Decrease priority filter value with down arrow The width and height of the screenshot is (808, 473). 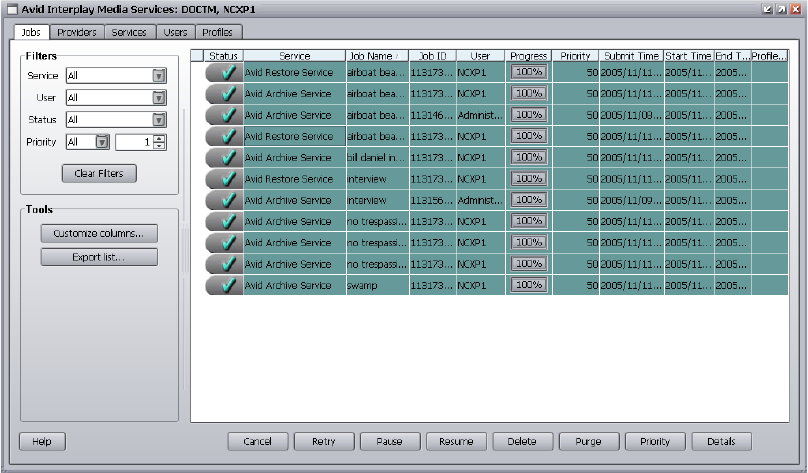159,146
